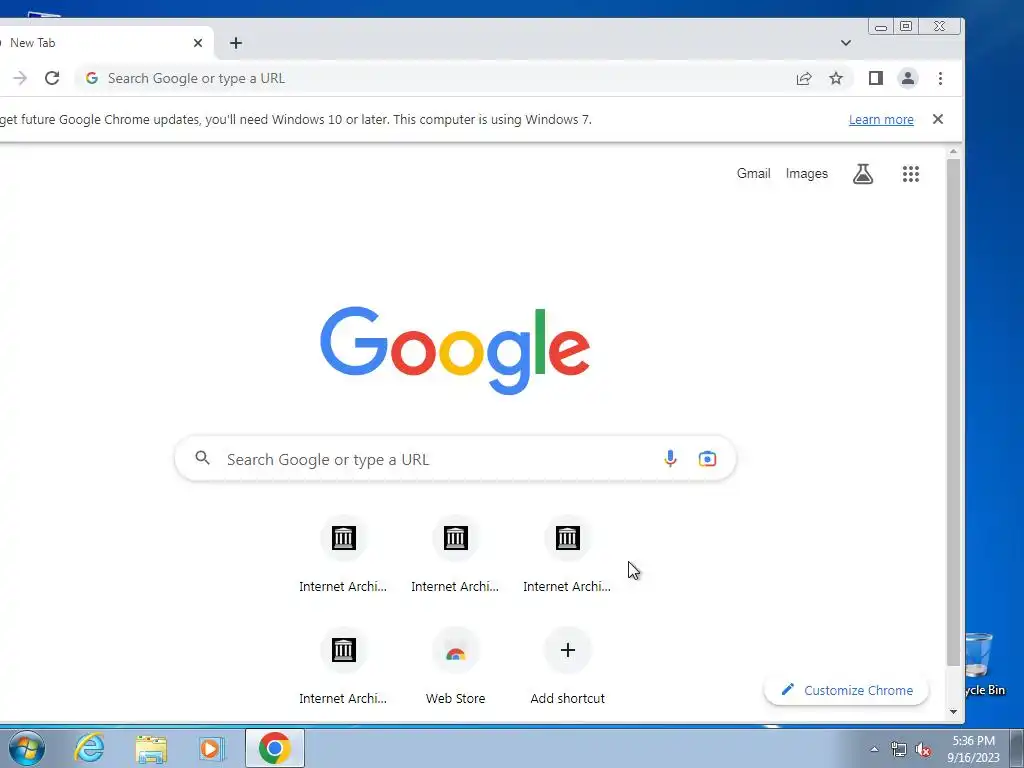Open the first Internet Archive shortcut in the top row
This screenshot has width=1024, height=768.
point(343,554)
